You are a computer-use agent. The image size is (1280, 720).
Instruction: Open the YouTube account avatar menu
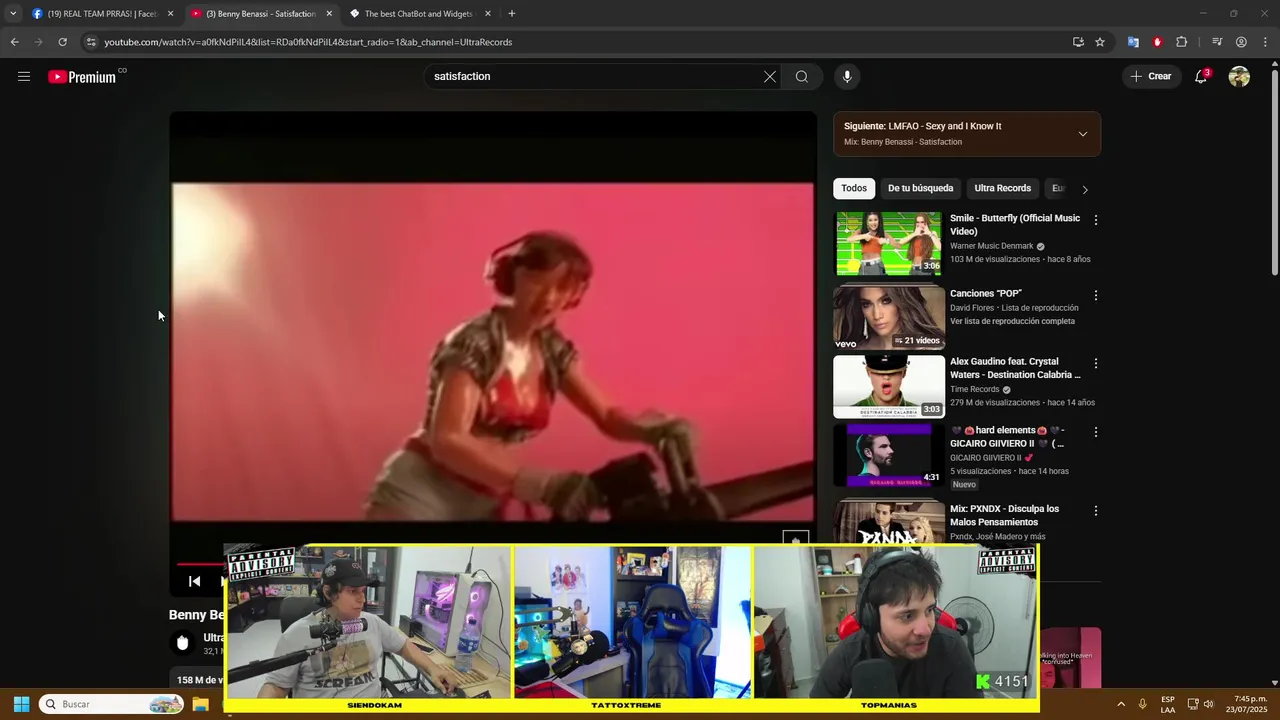[x=1239, y=76]
